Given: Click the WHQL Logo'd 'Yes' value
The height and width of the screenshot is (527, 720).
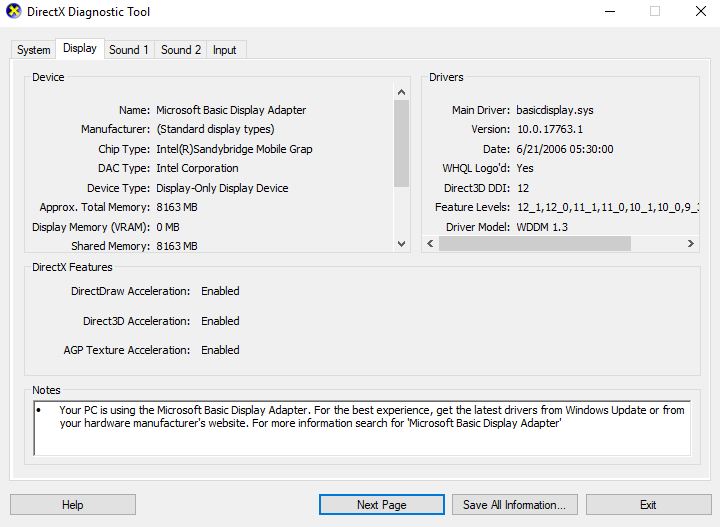Looking at the screenshot, I should [x=525, y=168].
